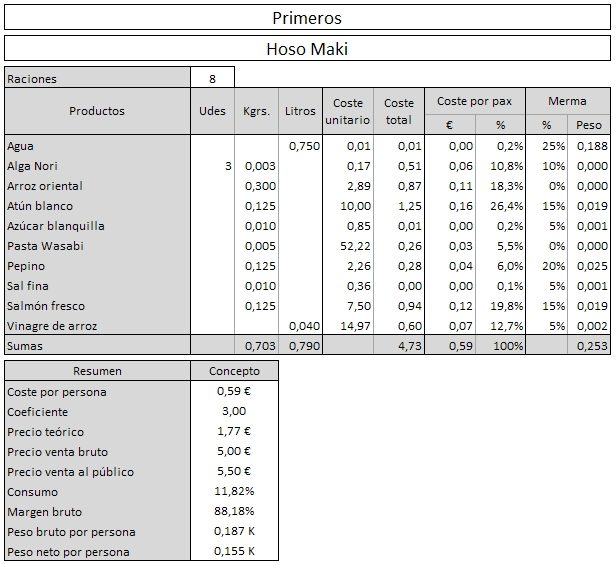Click the Hoso Maki title cell

pyautogui.click(x=307, y=48)
